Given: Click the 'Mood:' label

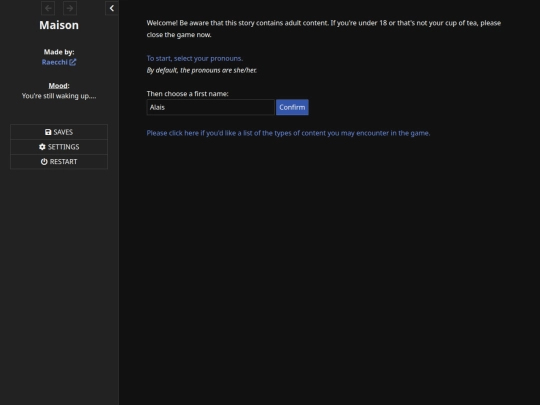Looking at the screenshot, I should (59, 86).
